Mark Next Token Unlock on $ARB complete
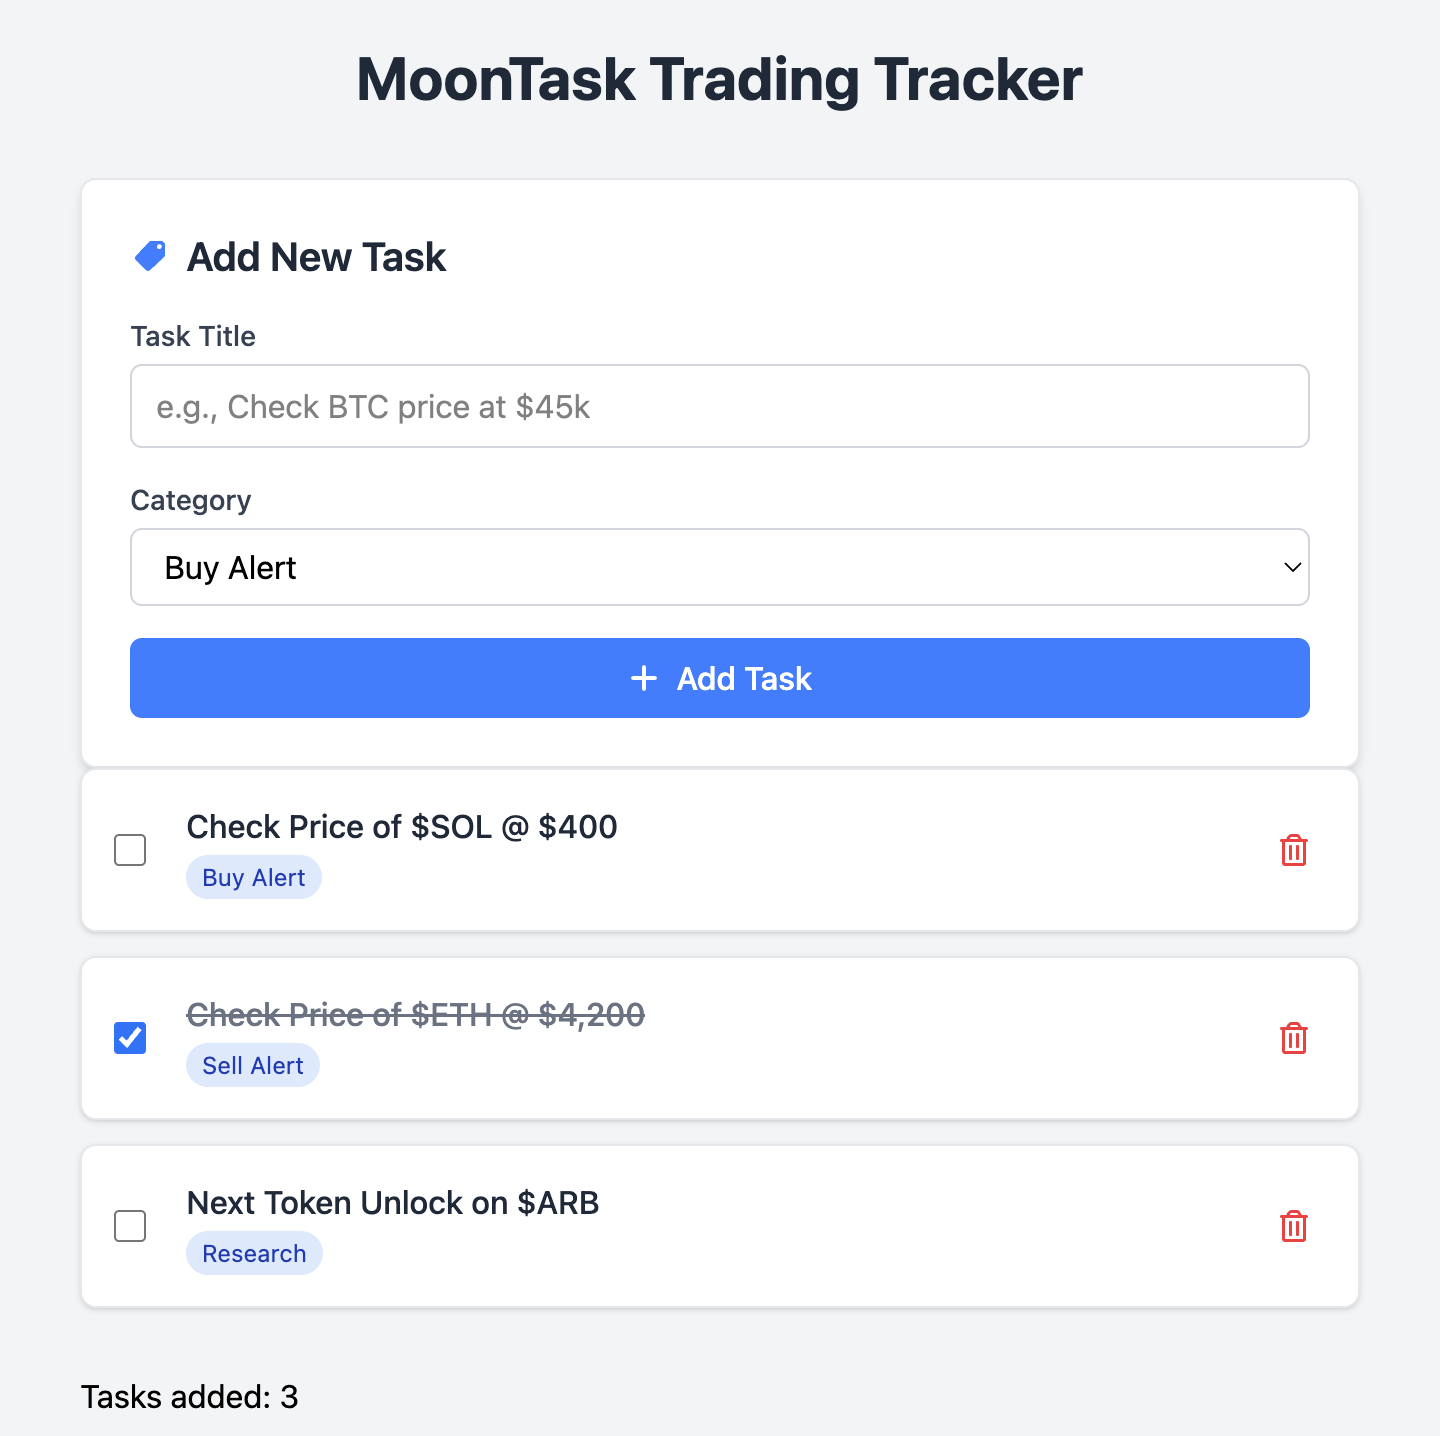The image size is (1440, 1436). tap(130, 1226)
